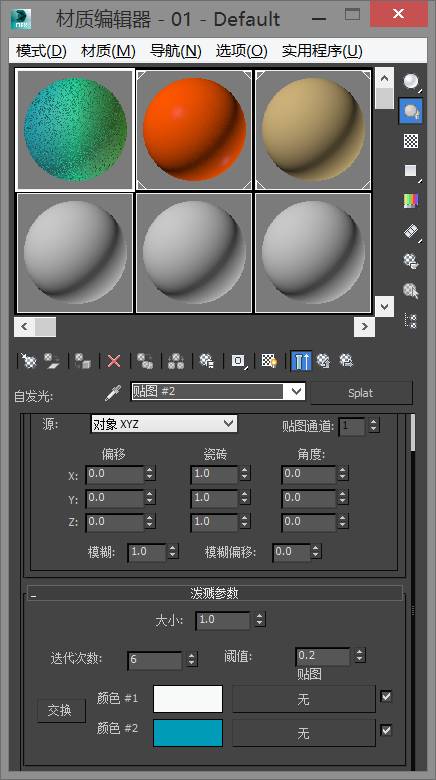The height and width of the screenshot is (780, 436).
Task: Toggle Show End Result icon
Action: 301,361
